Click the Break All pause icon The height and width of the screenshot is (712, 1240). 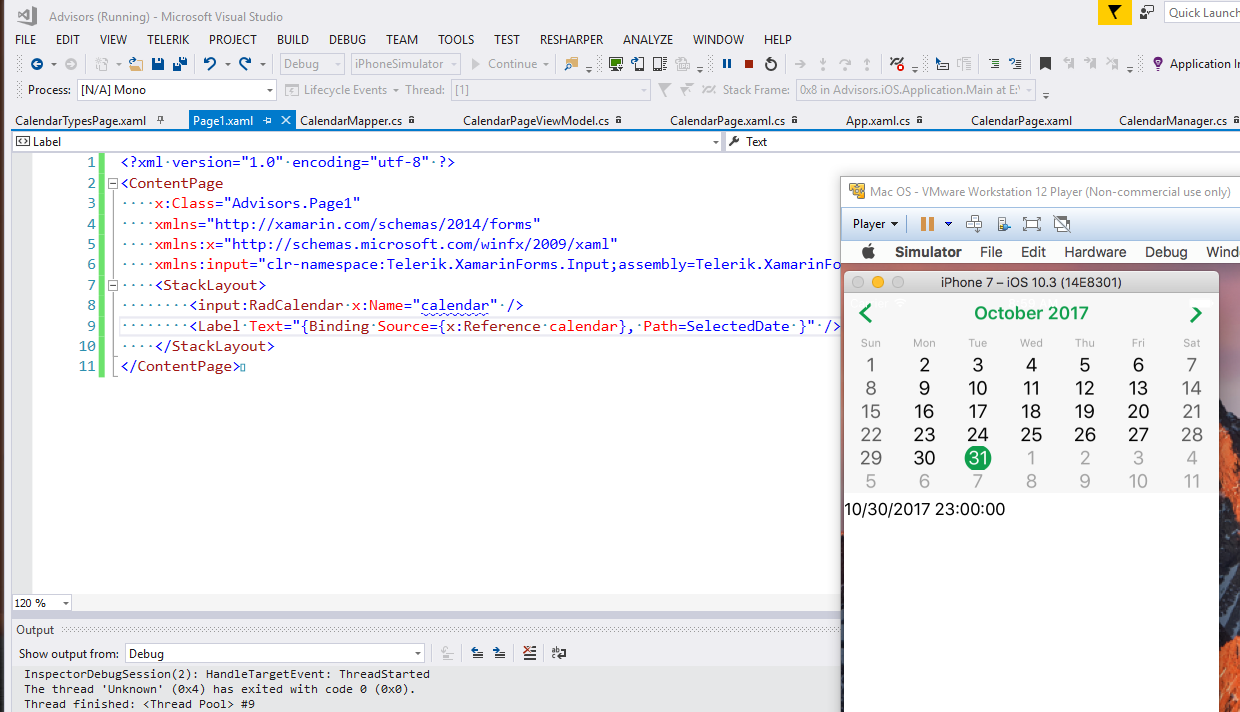pos(727,64)
